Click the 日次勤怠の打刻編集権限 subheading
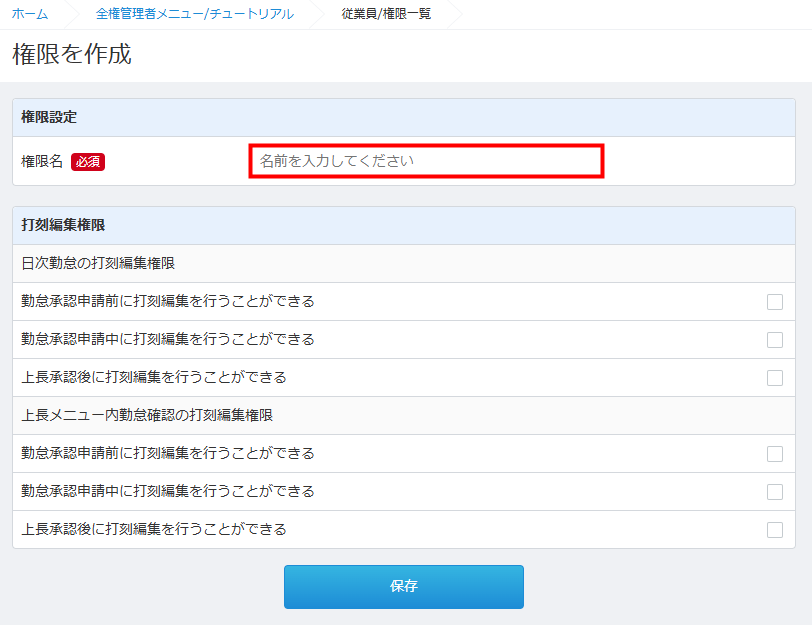 [98, 264]
